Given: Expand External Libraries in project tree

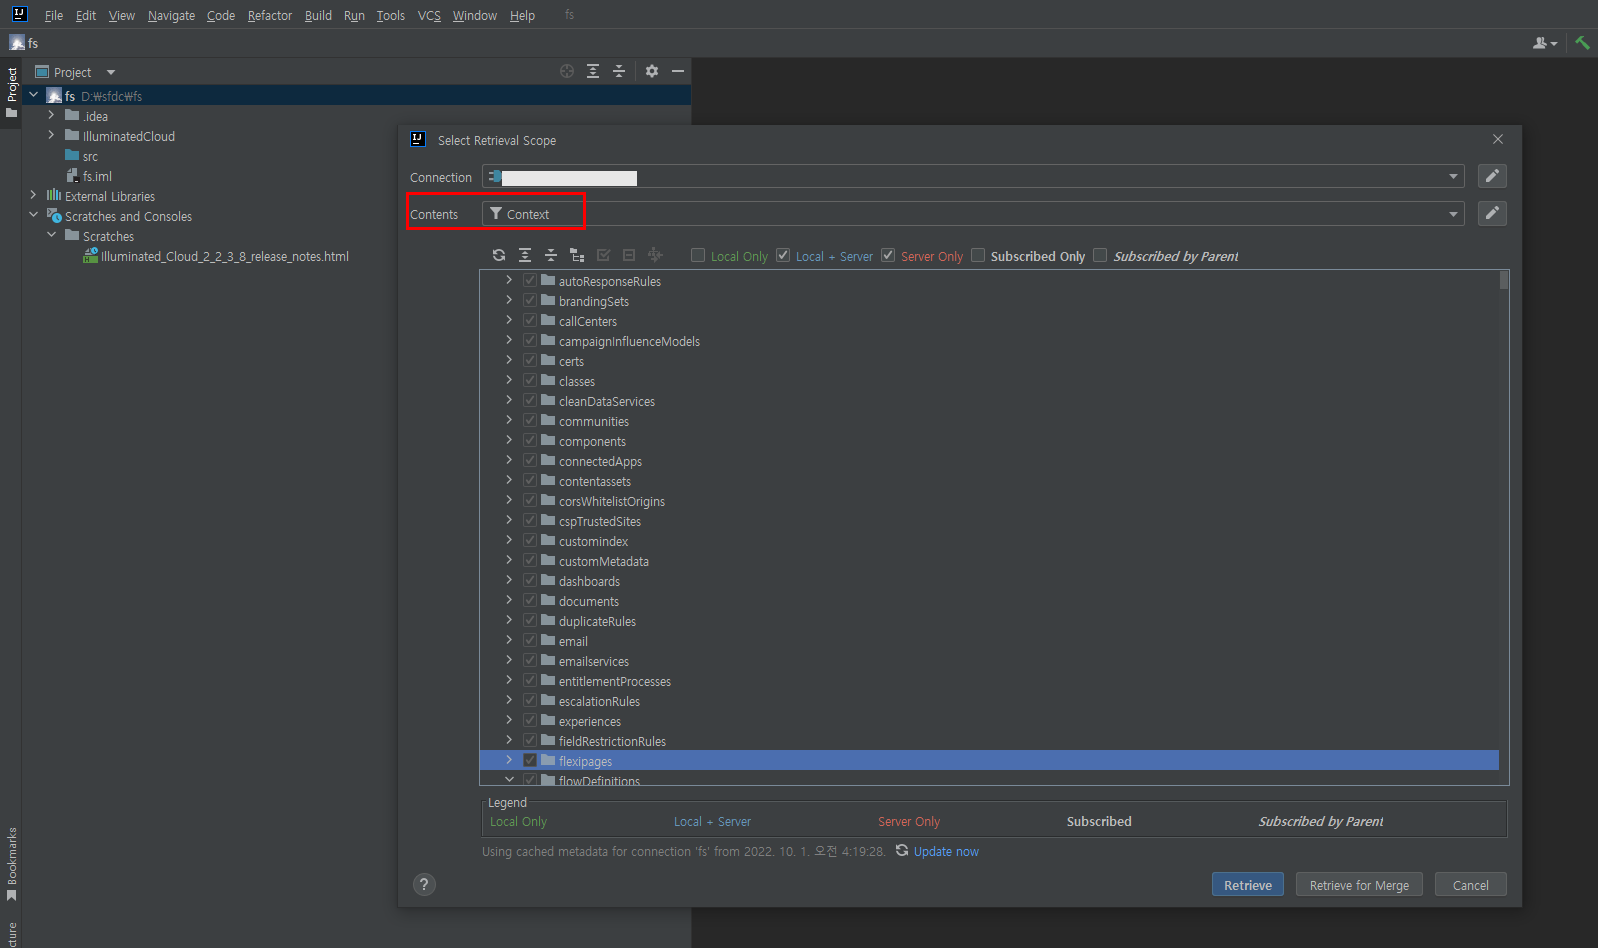Looking at the screenshot, I should [33, 195].
